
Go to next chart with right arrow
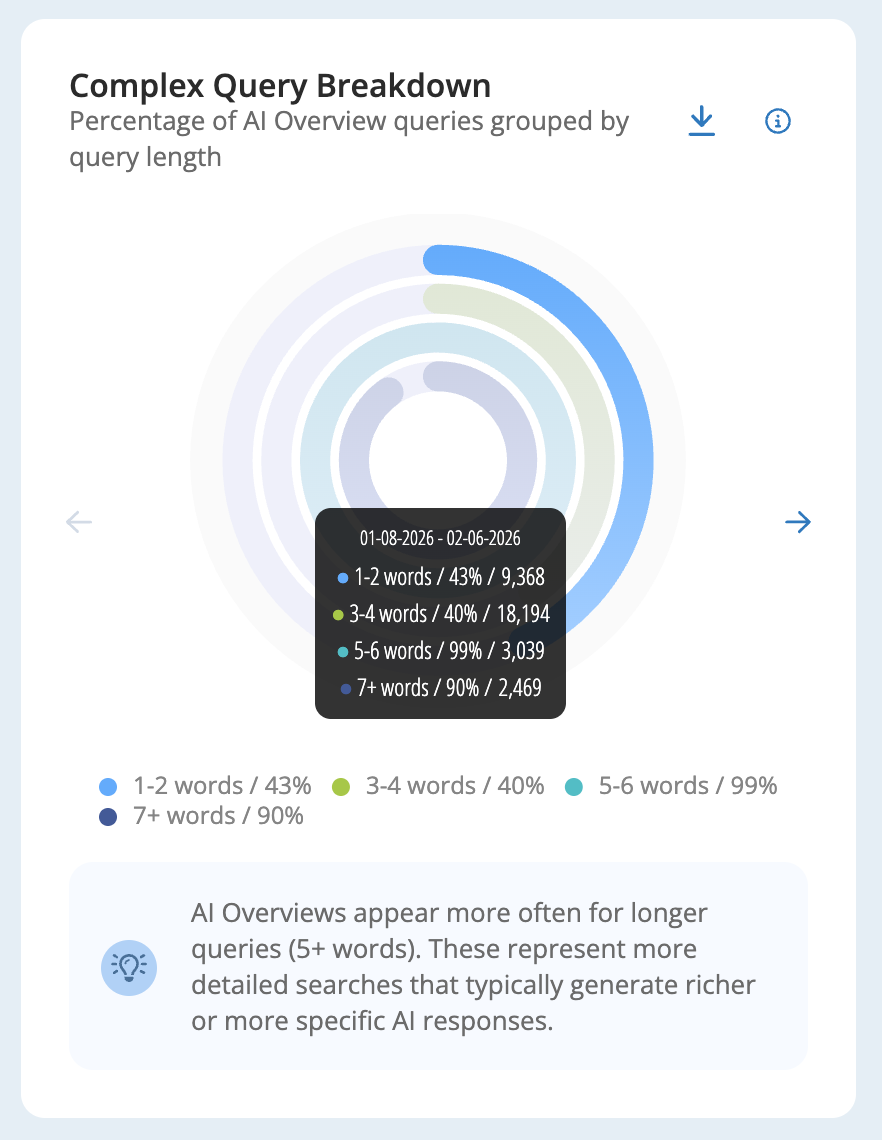[x=798, y=522]
